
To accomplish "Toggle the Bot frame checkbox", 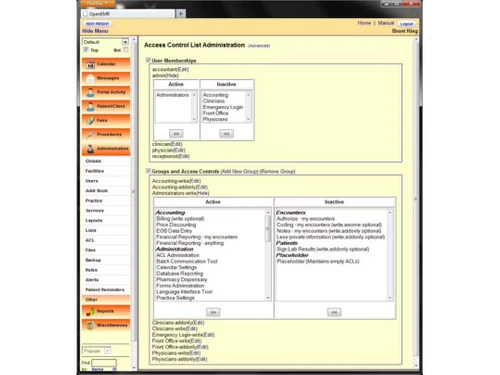I will (126, 50).
